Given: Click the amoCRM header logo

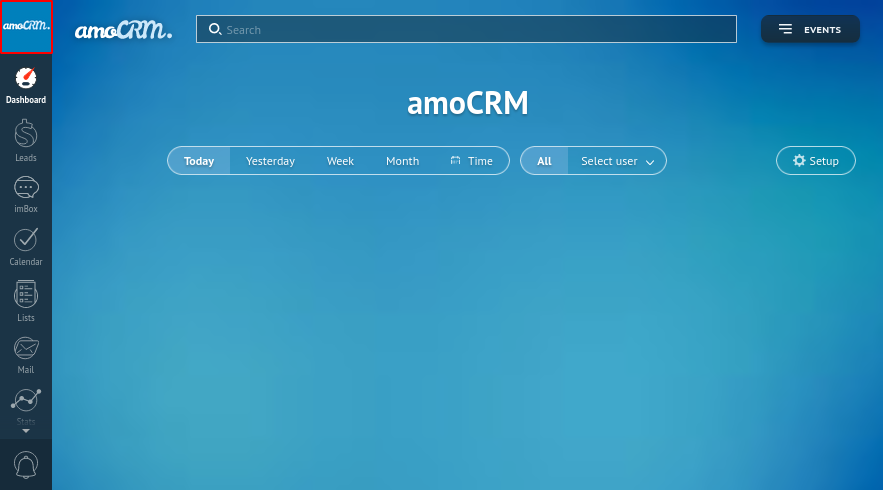Looking at the screenshot, I should [x=123, y=30].
